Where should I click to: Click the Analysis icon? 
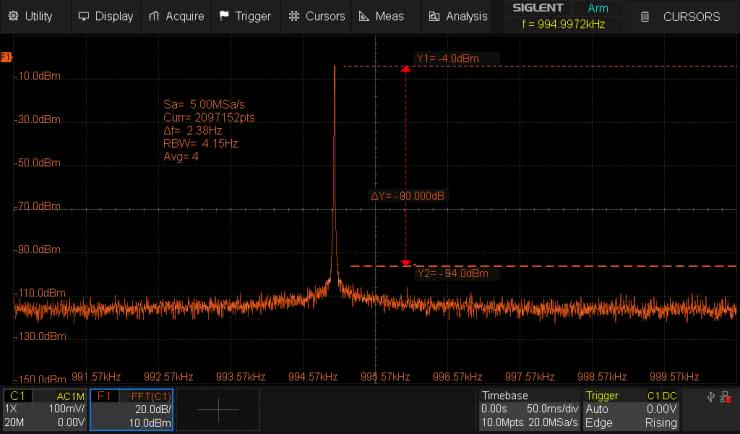tap(433, 16)
